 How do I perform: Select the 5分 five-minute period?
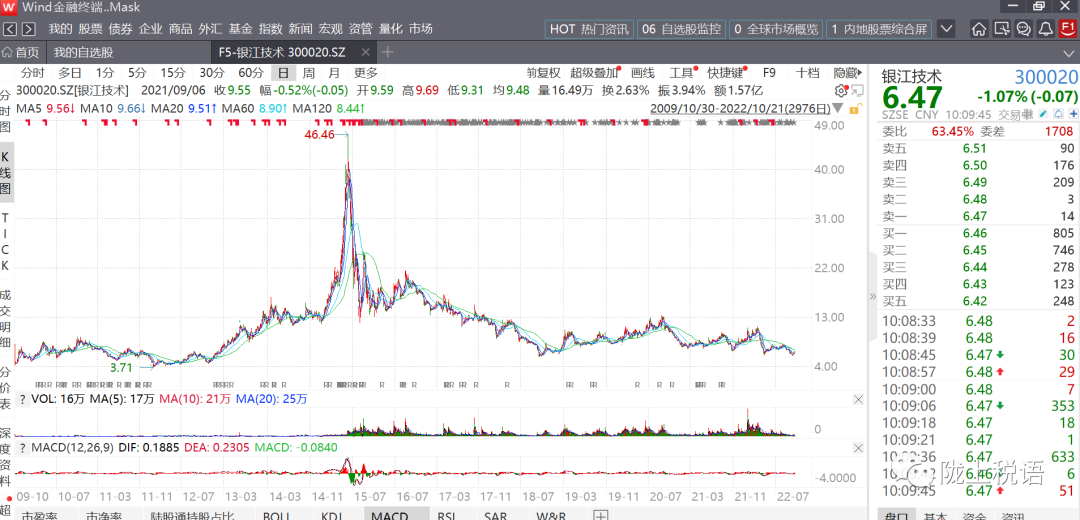pos(137,73)
